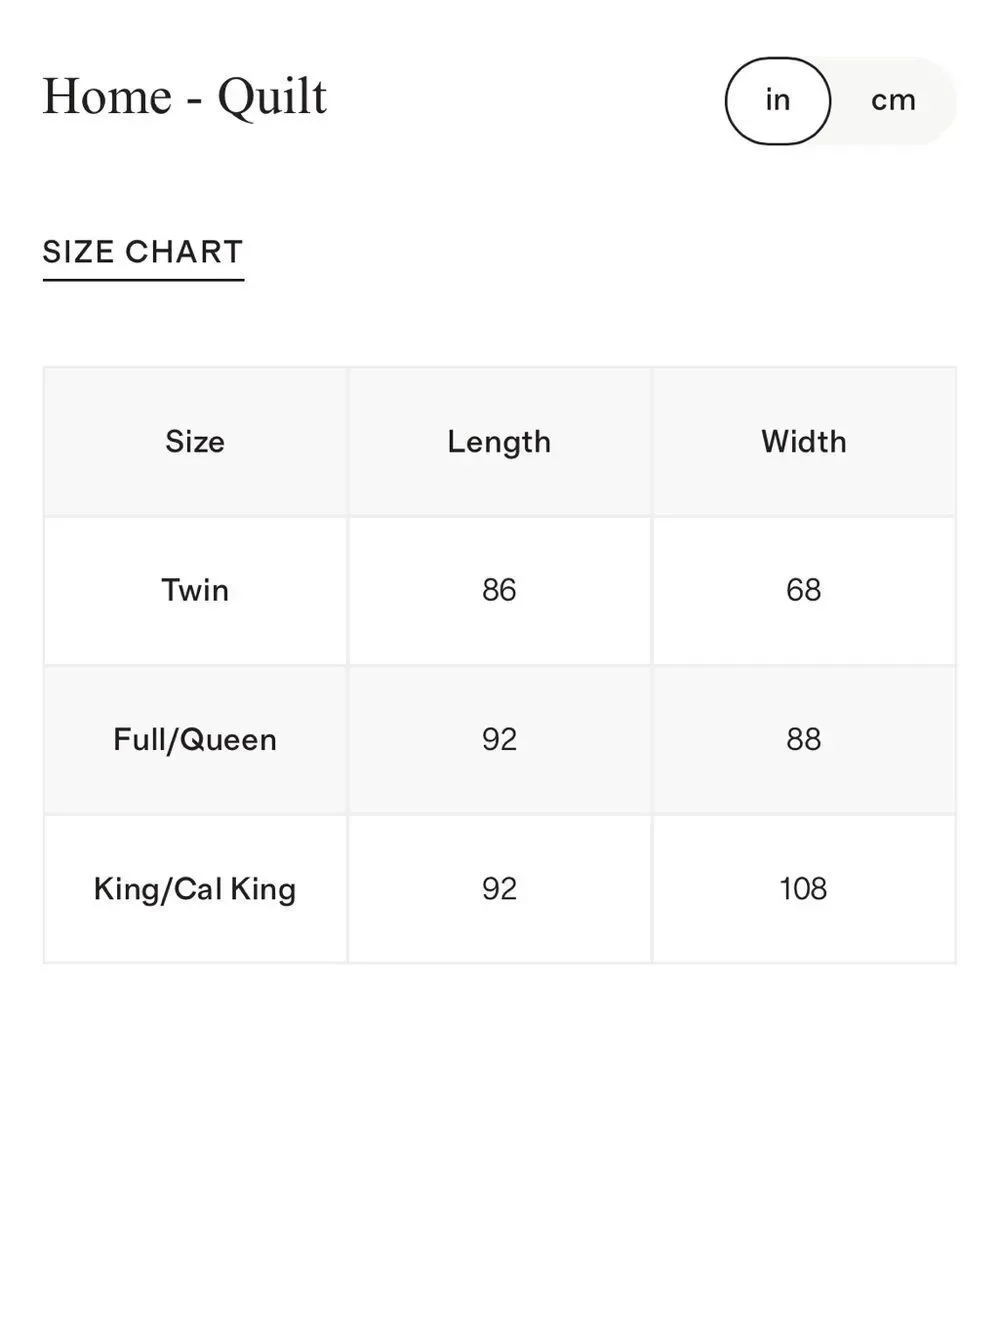This screenshot has width=1000, height=1333.
Task: Select the Width column header
Action: (x=804, y=442)
